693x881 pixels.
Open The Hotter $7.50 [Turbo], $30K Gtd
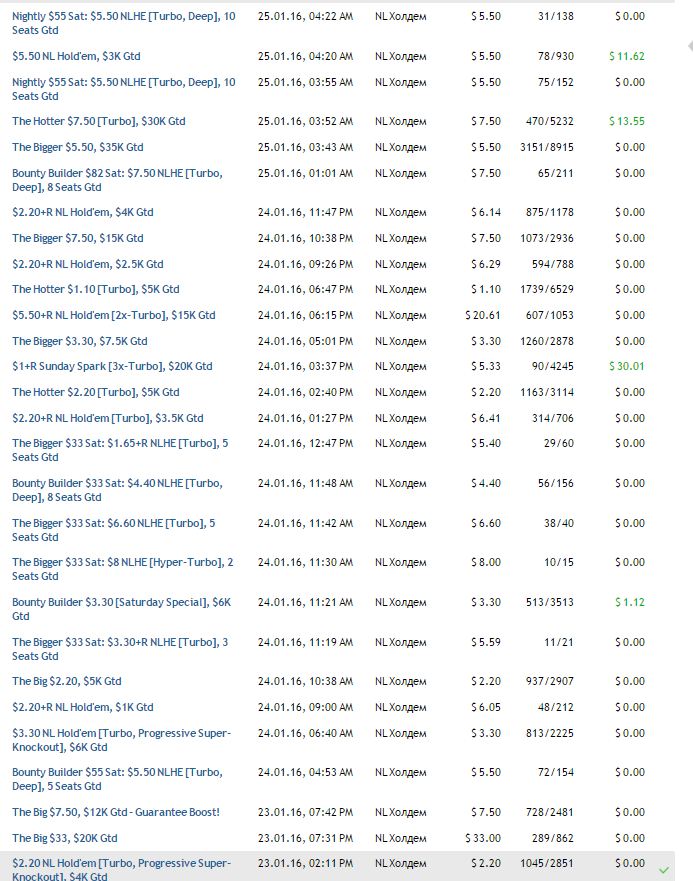tap(99, 121)
